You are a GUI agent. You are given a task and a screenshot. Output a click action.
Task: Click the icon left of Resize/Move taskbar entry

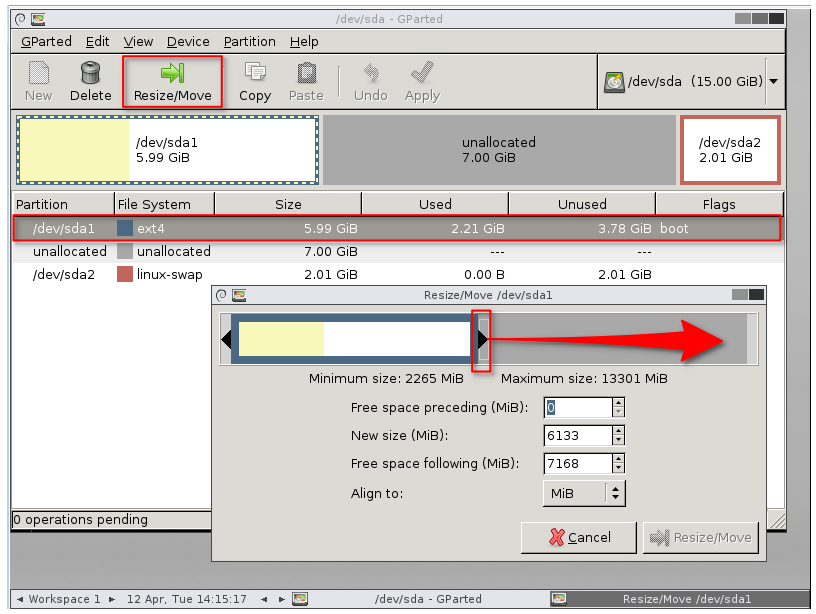(x=559, y=599)
